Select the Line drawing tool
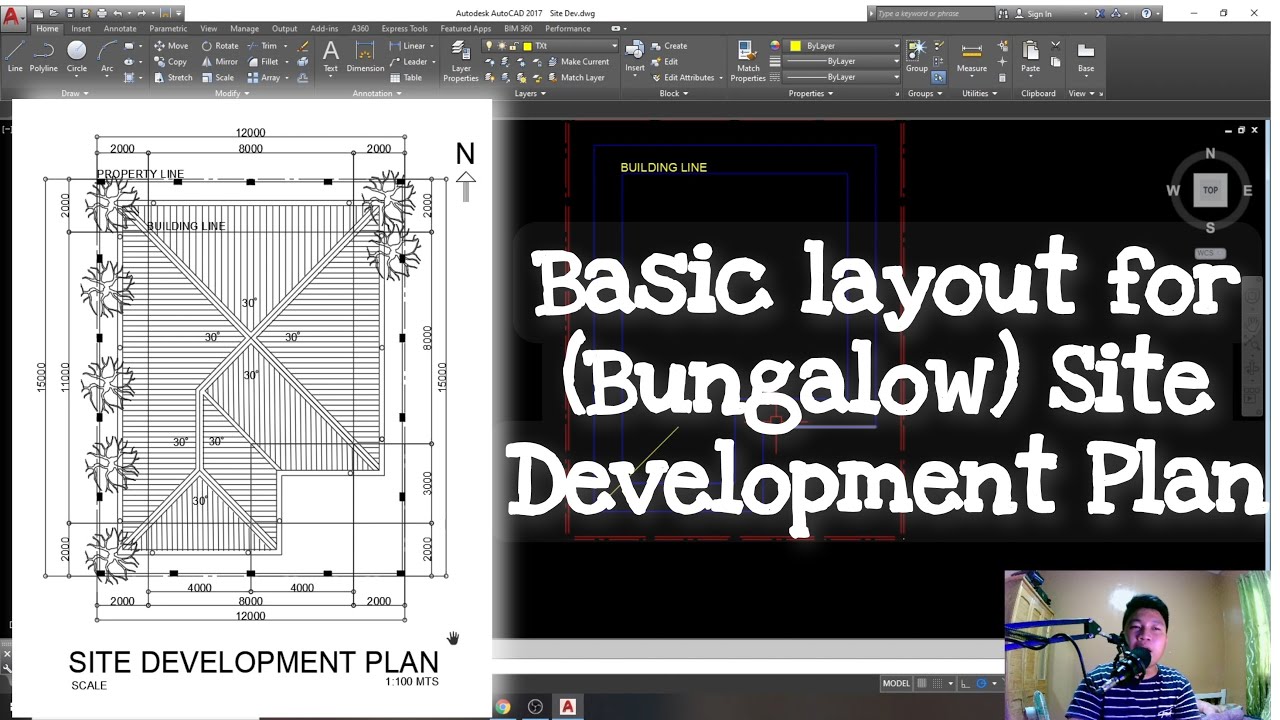 pyautogui.click(x=15, y=56)
